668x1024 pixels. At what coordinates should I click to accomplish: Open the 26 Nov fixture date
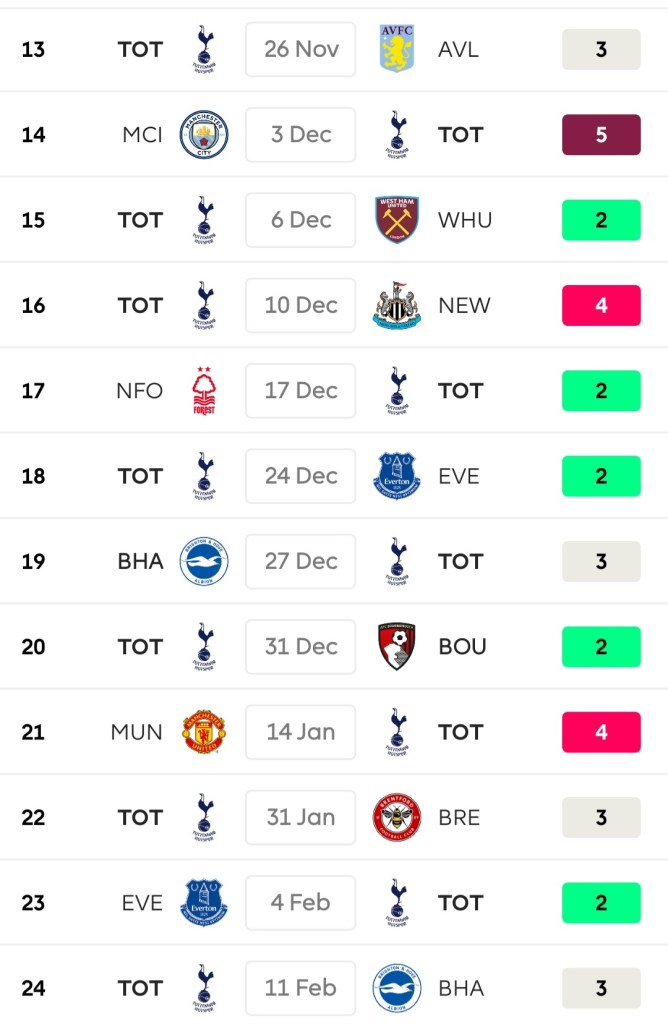301,49
